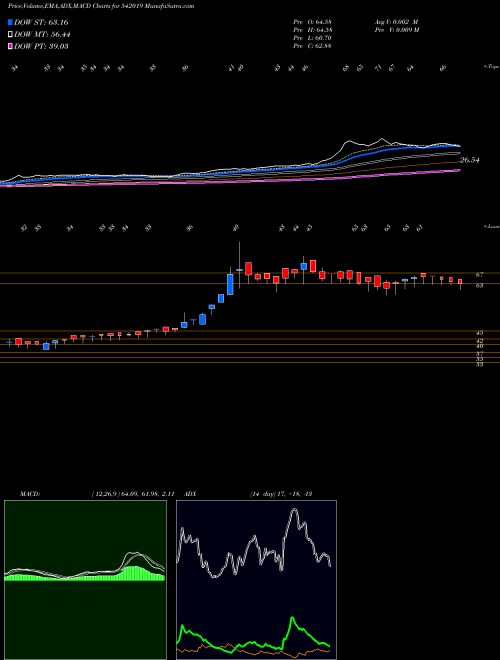Screen dimensions: 500x660
Task: Click the 'Pre O: 64.58' value
Action: pos(312,22)
